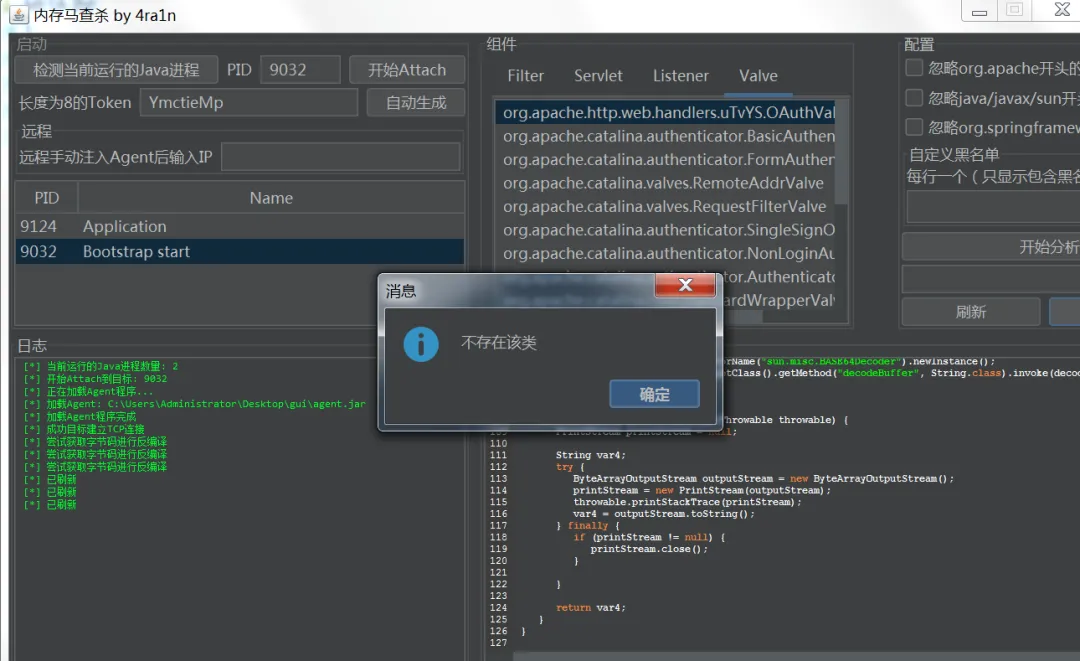Click the blue info icon in dialog
The height and width of the screenshot is (661, 1080).
coord(421,344)
